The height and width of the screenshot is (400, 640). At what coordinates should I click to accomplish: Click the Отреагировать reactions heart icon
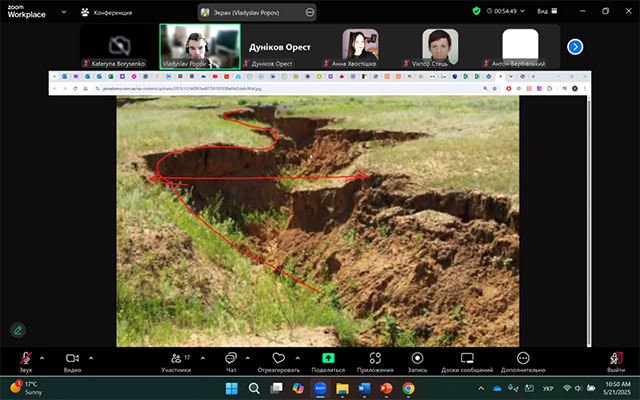[x=278, y=359]
